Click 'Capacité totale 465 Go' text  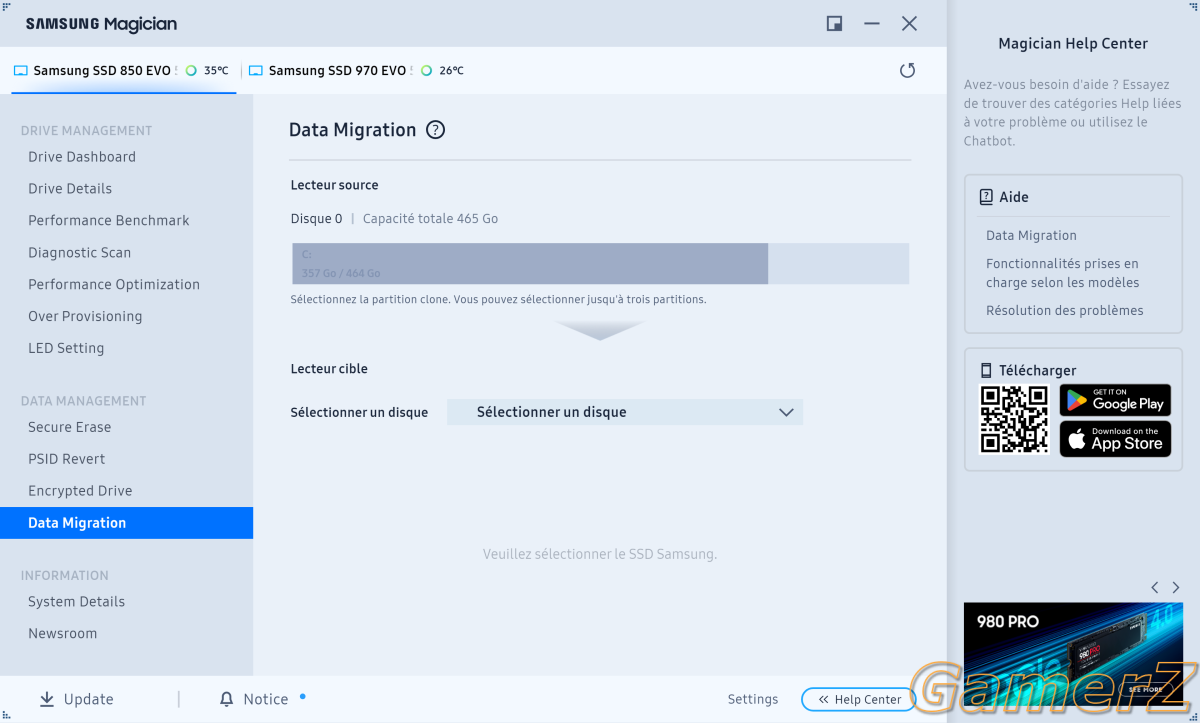430,219
